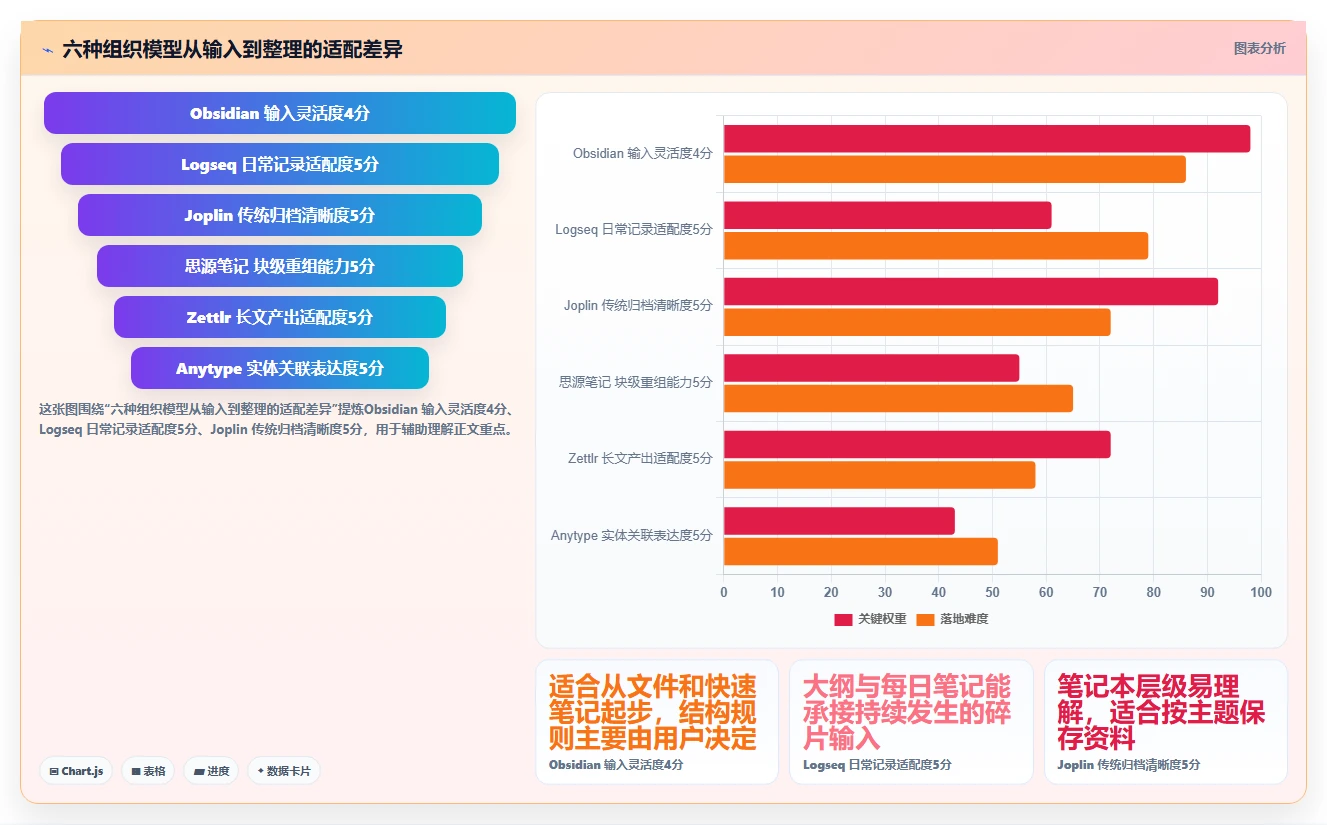Toggle the 关键权重 legend red swatch

pyautogui.click(x=844, y=619)
